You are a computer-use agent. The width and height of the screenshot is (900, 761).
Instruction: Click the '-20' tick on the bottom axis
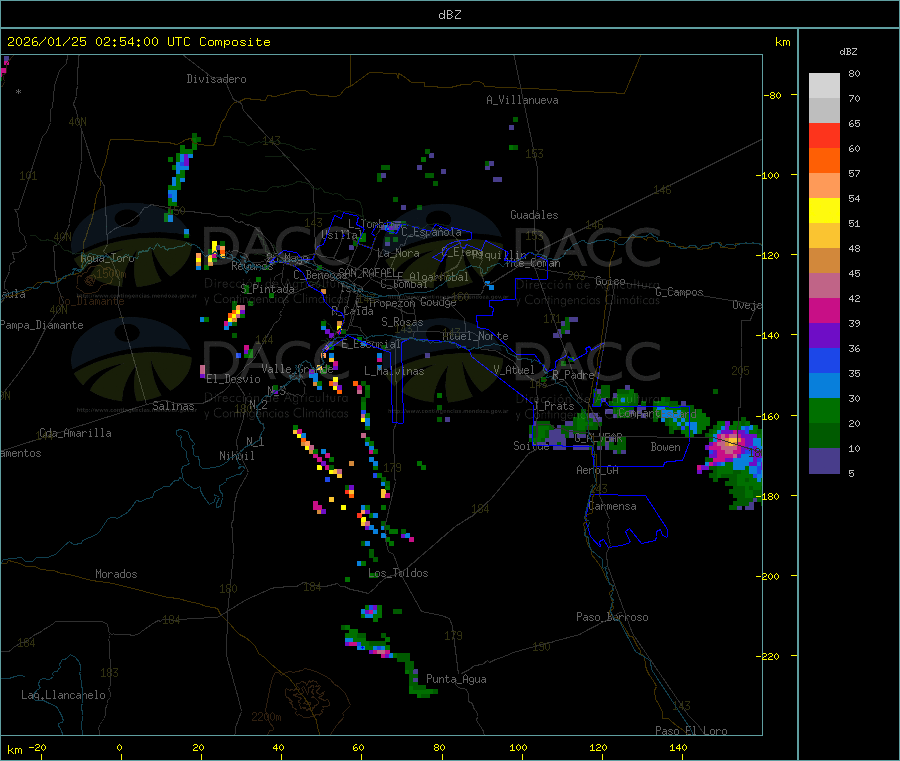coord(37,748)
